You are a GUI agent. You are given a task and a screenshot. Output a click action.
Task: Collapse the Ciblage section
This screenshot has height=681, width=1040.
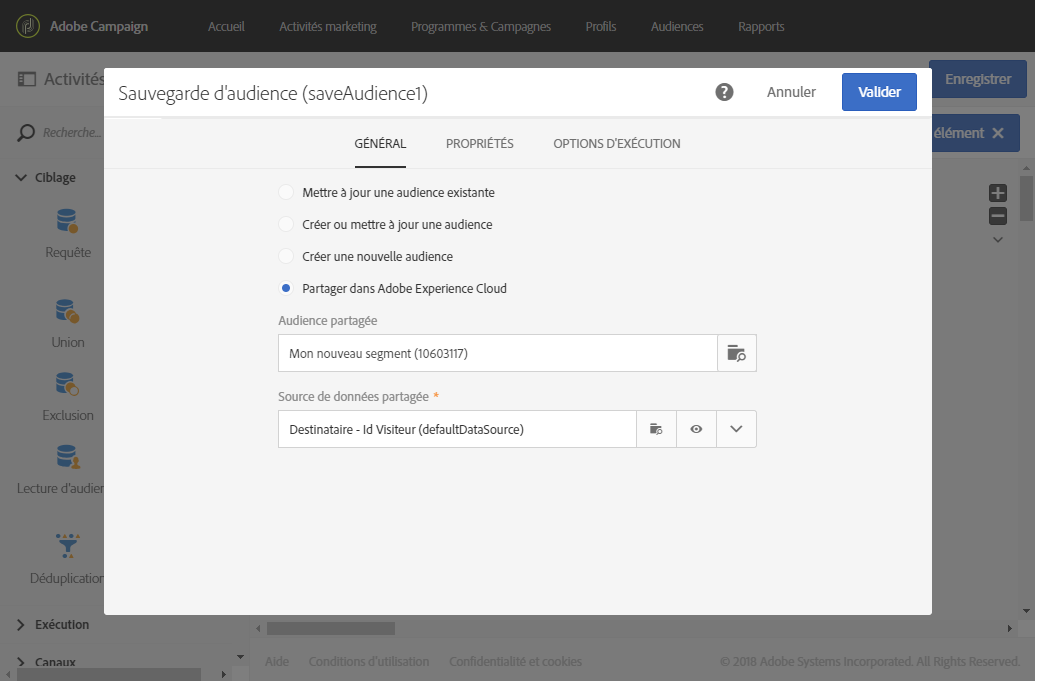click(21, 178)
